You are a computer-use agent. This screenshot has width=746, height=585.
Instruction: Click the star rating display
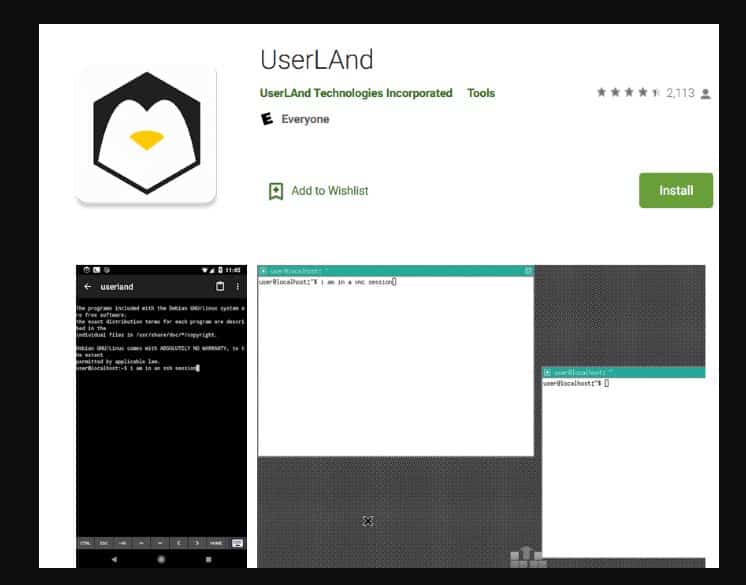pyautogui.click(x=628, y=92)
